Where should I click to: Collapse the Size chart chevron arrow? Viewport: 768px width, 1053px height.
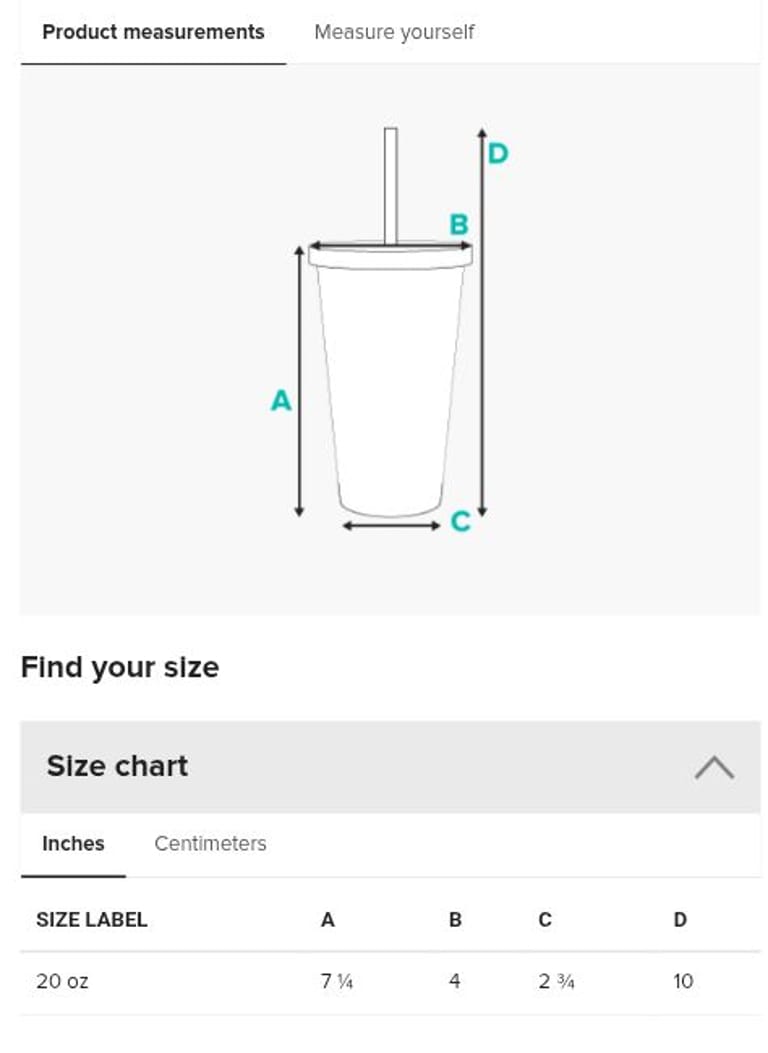tap(714, 768)
